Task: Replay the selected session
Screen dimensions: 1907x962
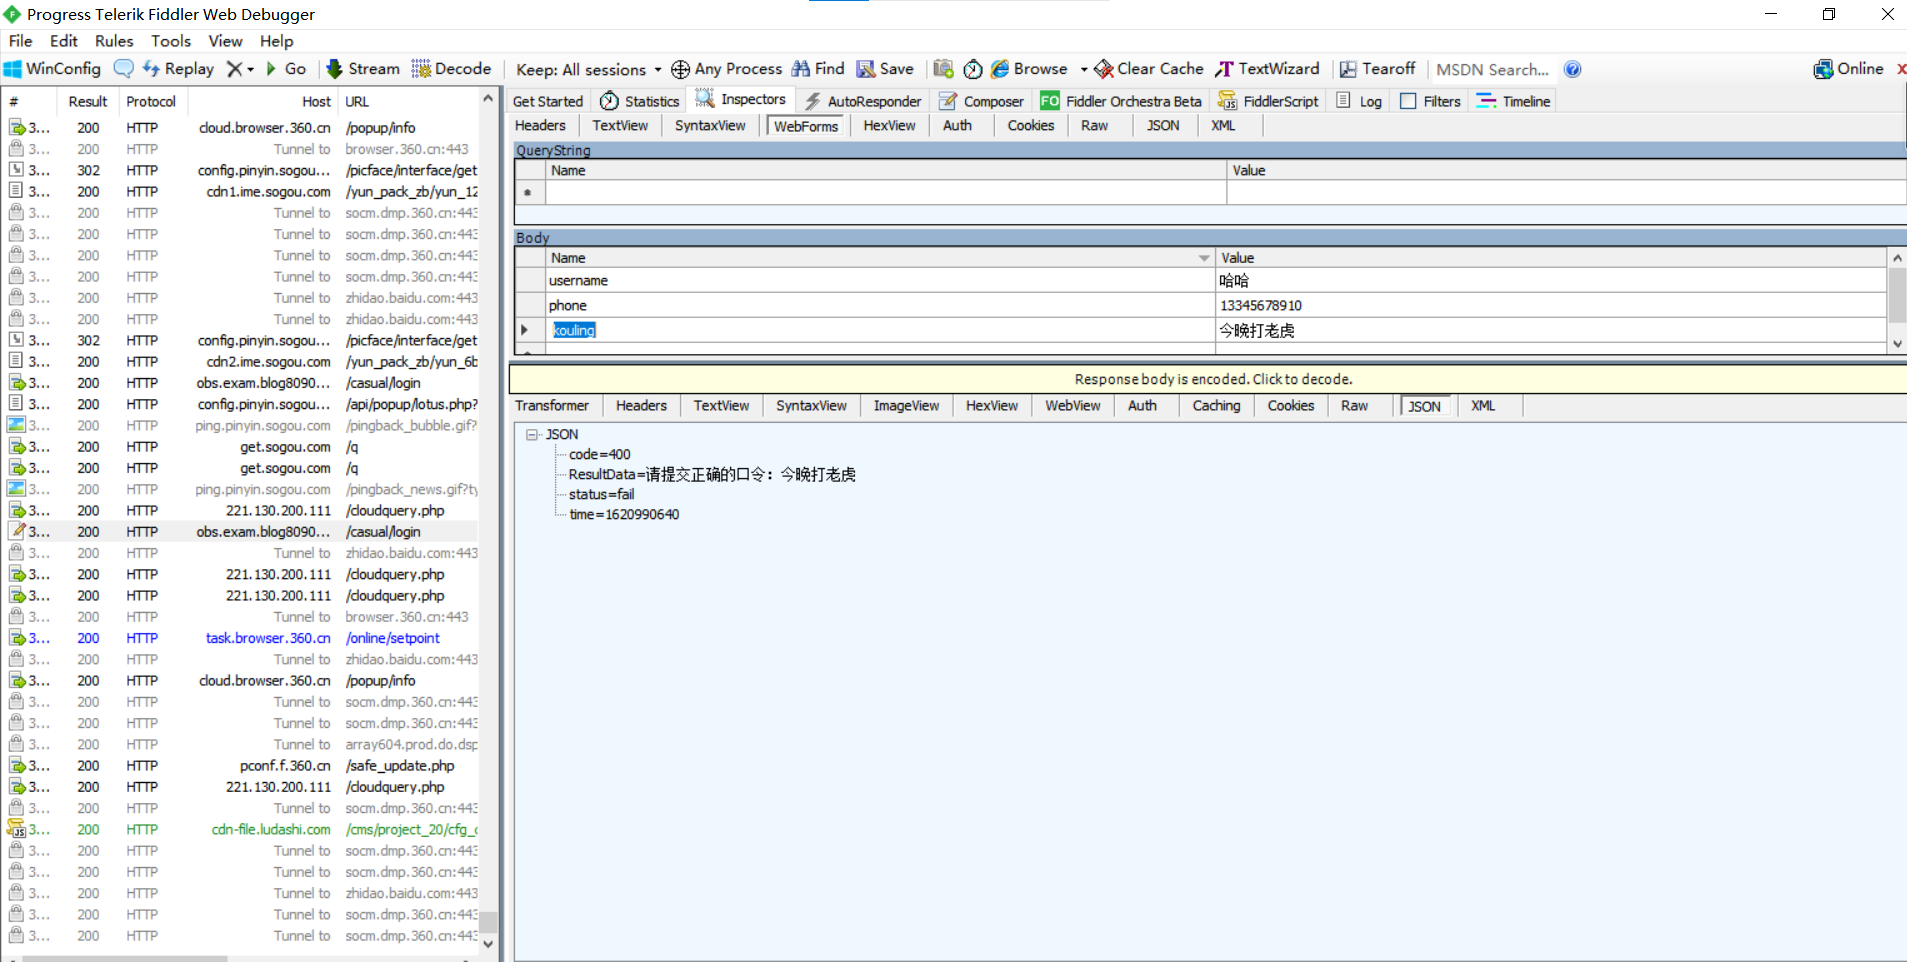Action: pyautogui.click(x=178, y=69)
